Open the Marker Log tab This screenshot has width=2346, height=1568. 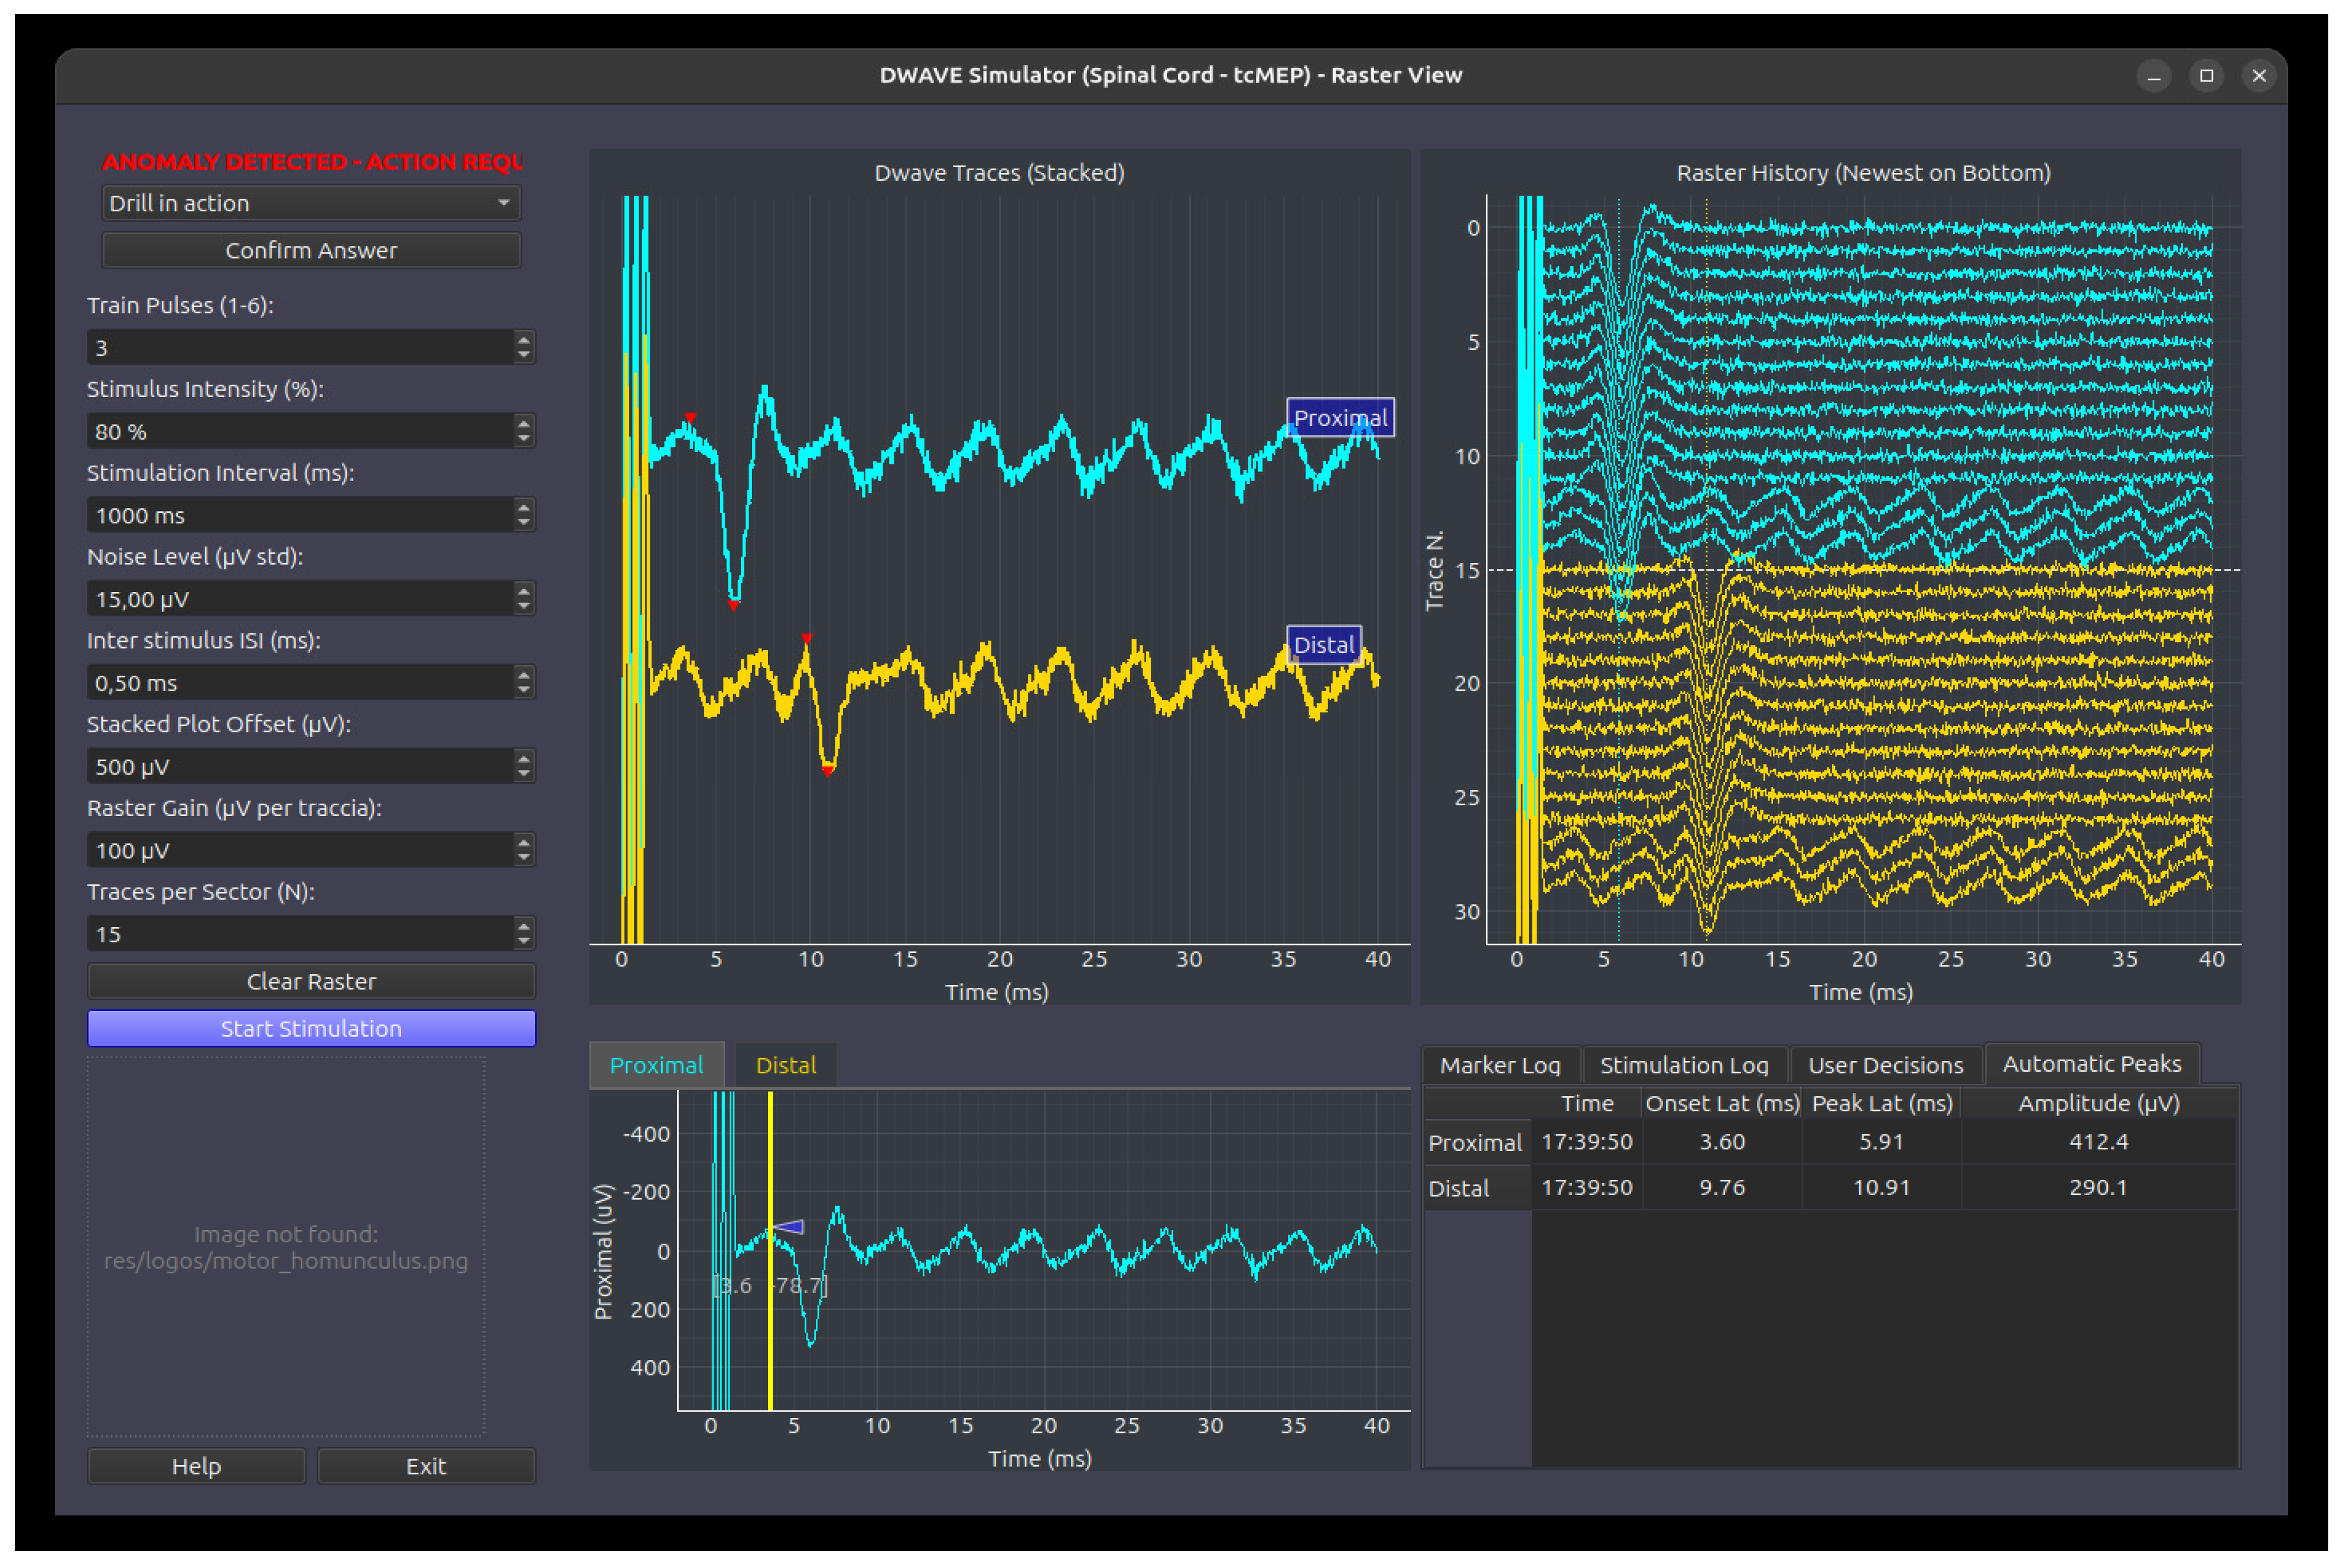coord(1501,1065)
